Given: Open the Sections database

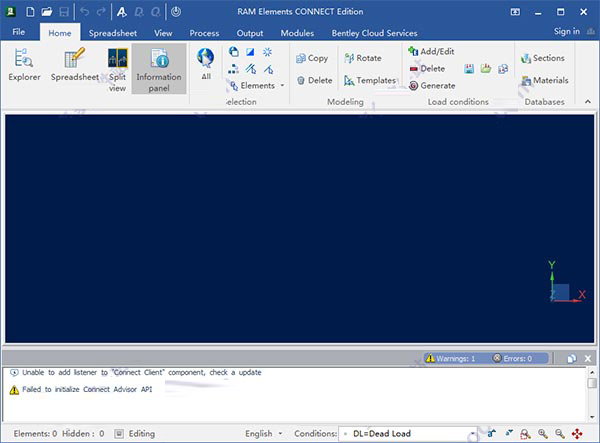Looking at the screenshot, I should [x=543, y=58].
